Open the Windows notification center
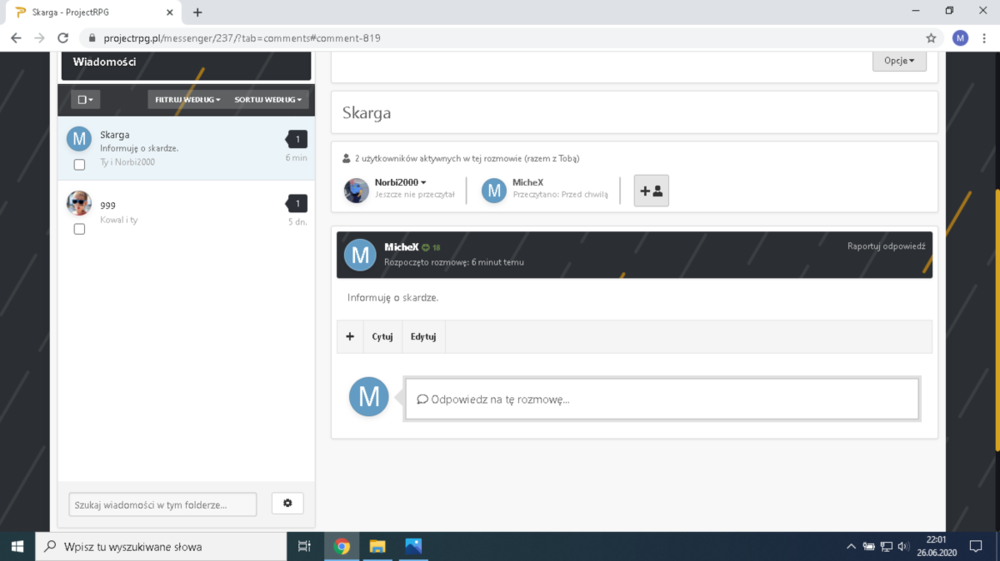1000x561 pixels. point(976,546)
